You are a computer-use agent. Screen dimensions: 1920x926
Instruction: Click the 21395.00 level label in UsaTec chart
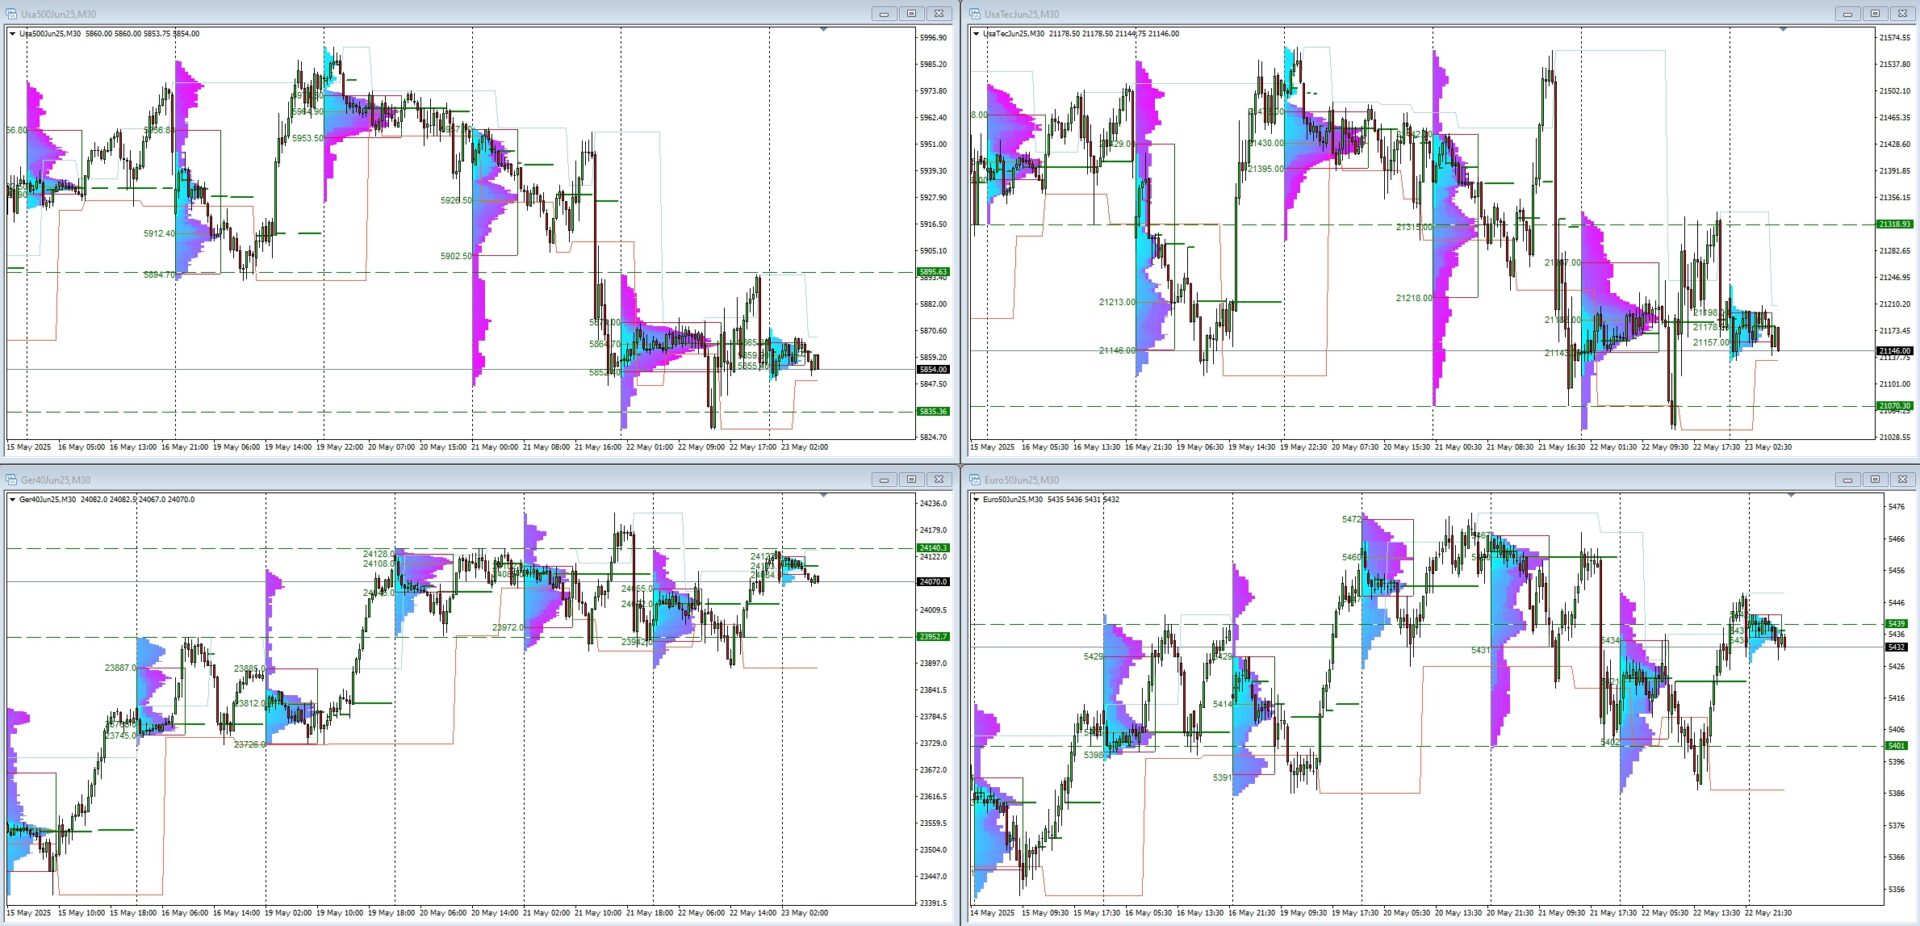(1265, 169)
